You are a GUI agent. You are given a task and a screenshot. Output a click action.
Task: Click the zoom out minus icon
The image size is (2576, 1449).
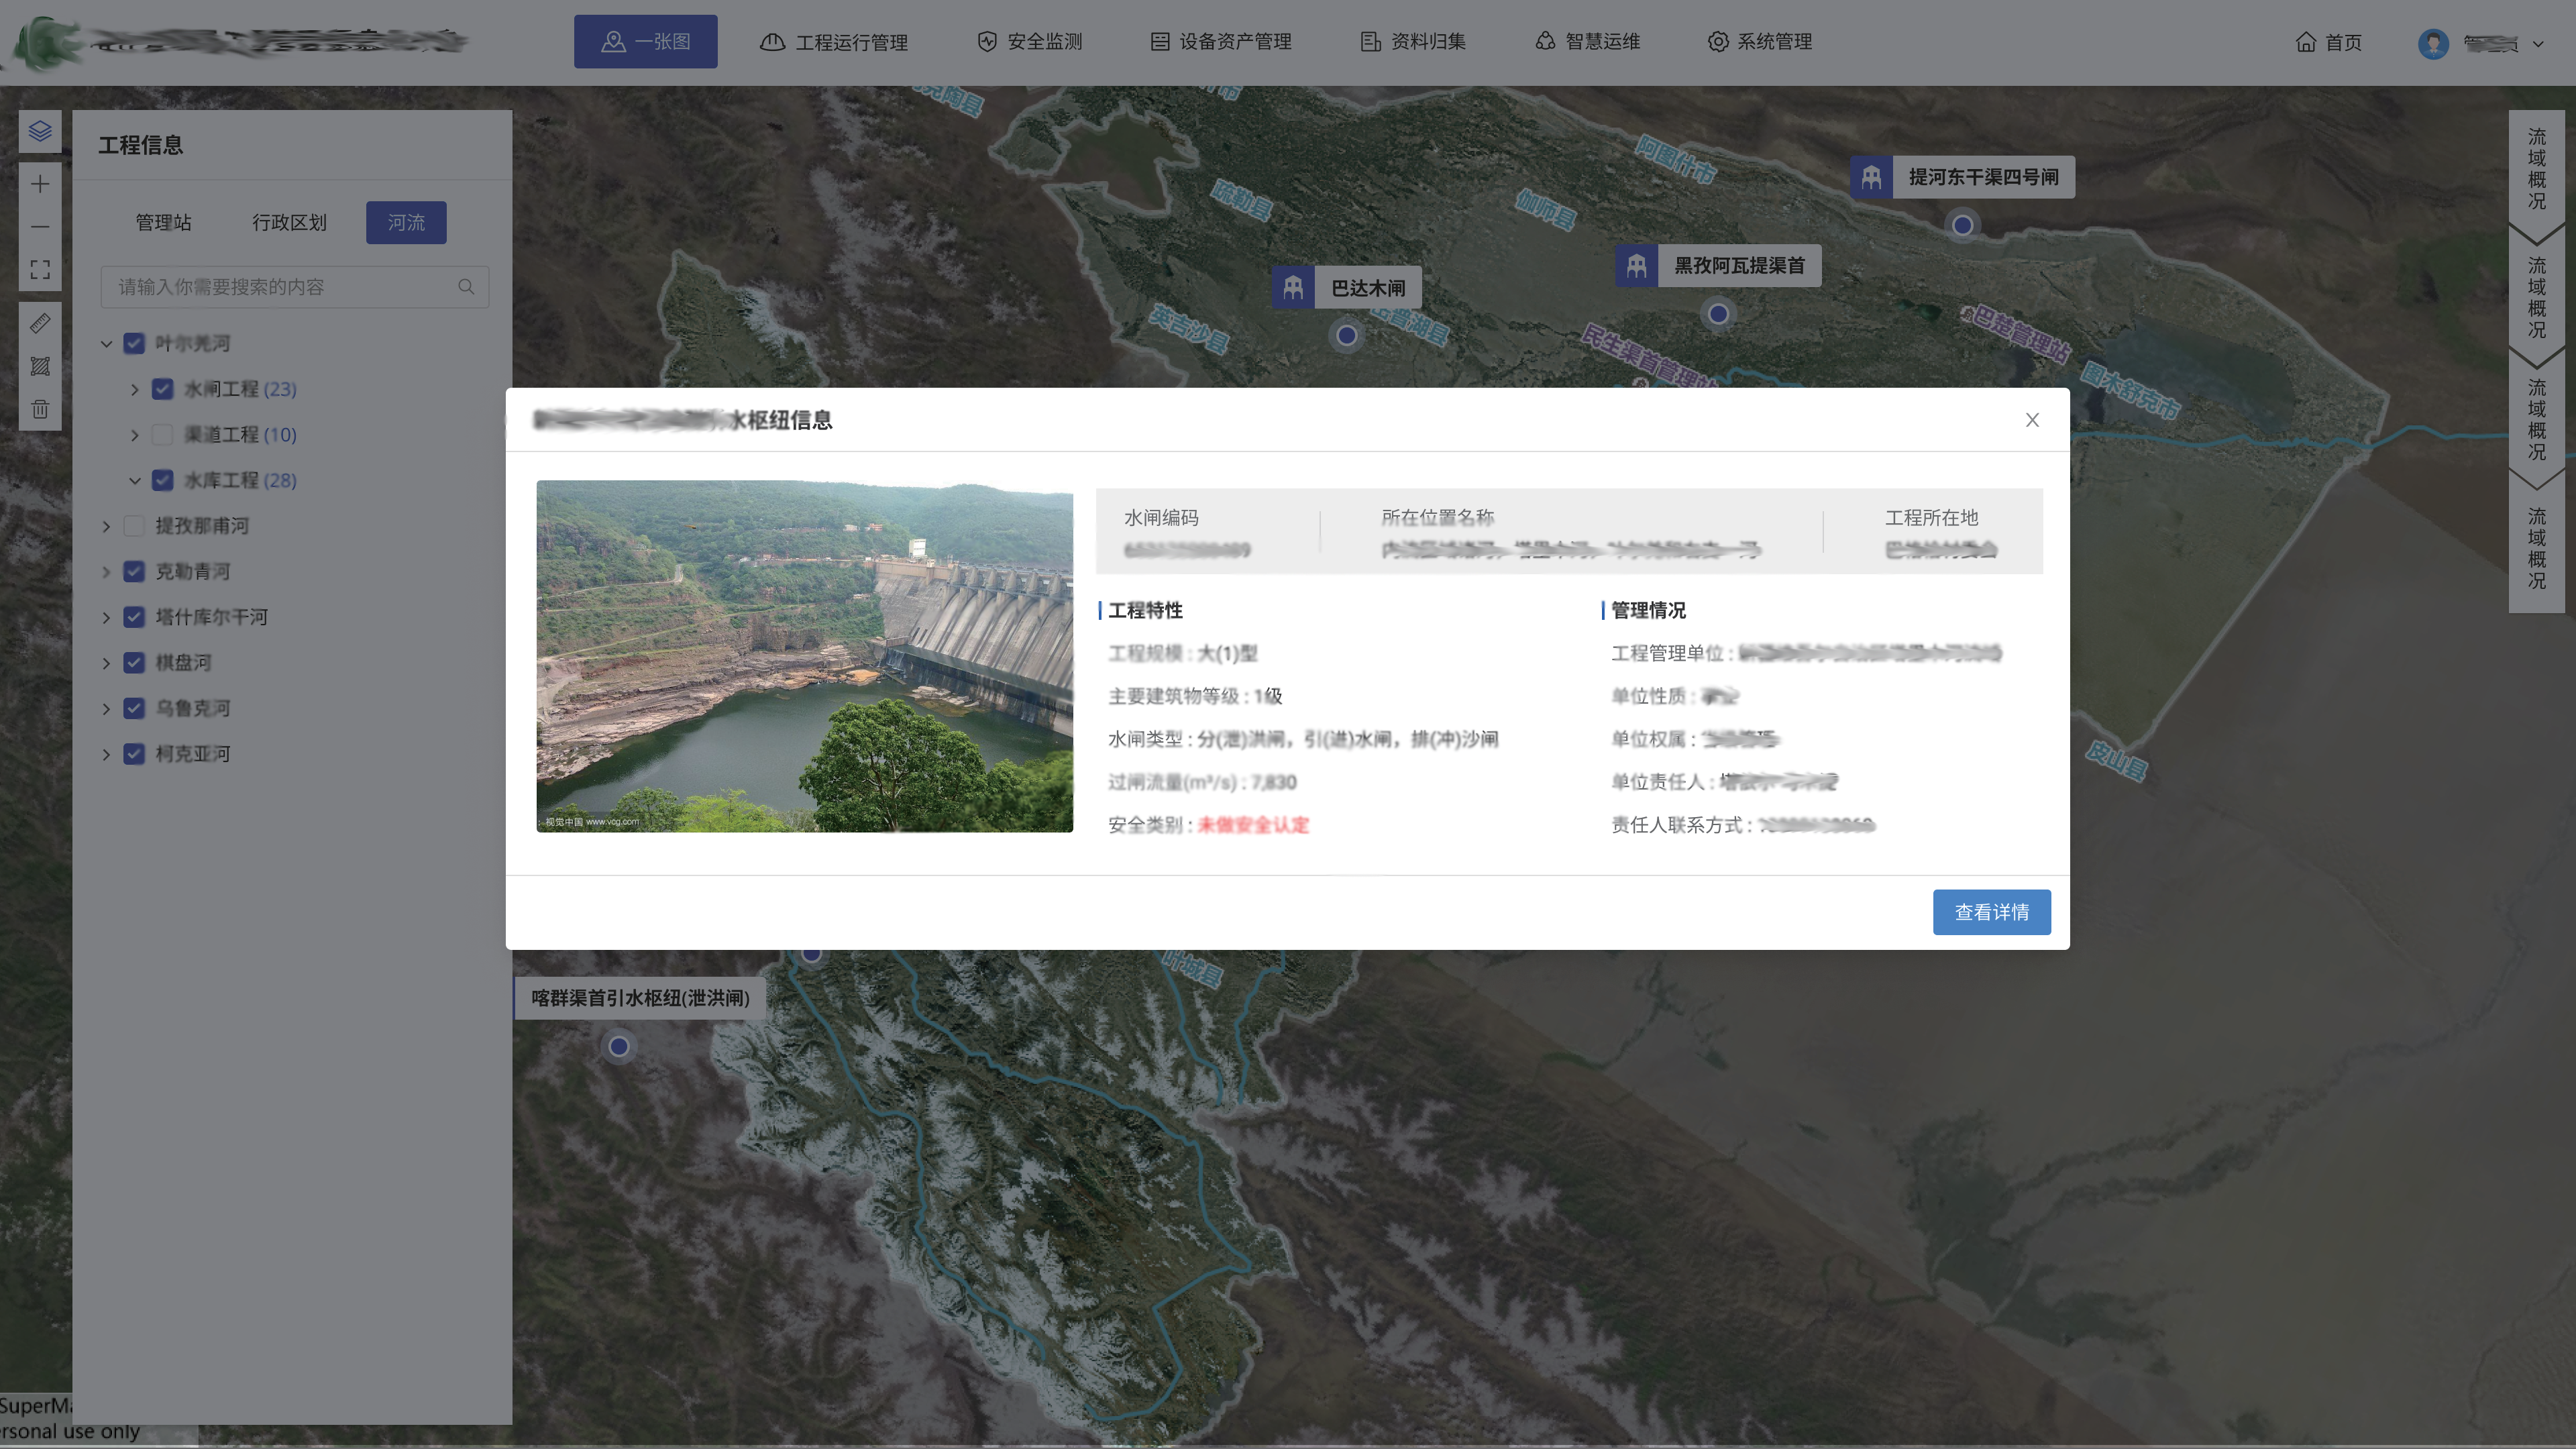pyautogui.click(x=40, y=227)
